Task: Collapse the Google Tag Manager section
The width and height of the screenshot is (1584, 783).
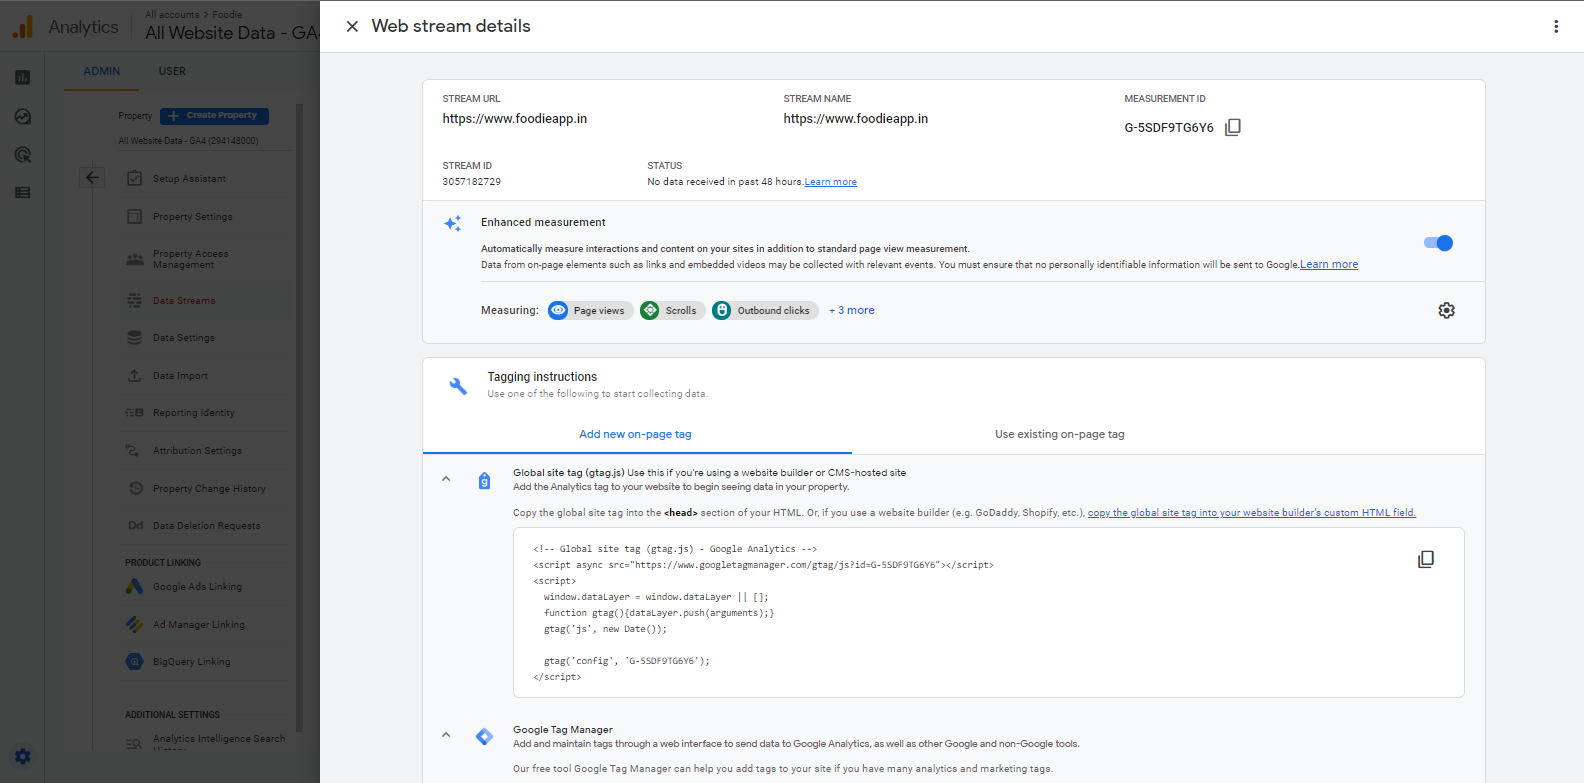Action: [x=446, y=735]
